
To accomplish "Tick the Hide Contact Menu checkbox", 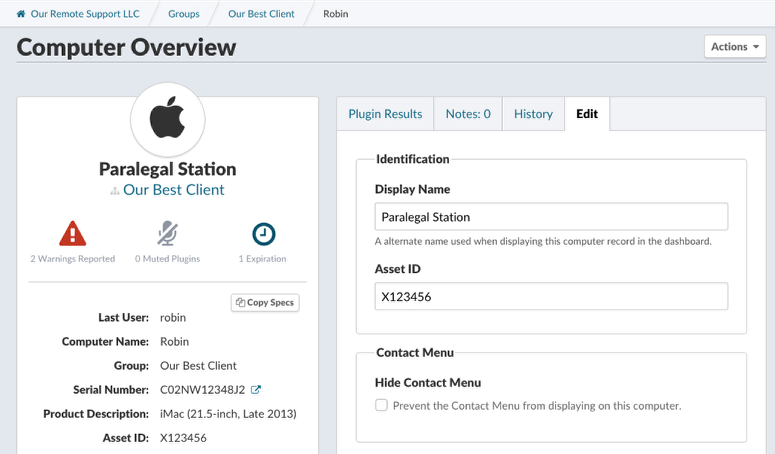I will (381, 405).
